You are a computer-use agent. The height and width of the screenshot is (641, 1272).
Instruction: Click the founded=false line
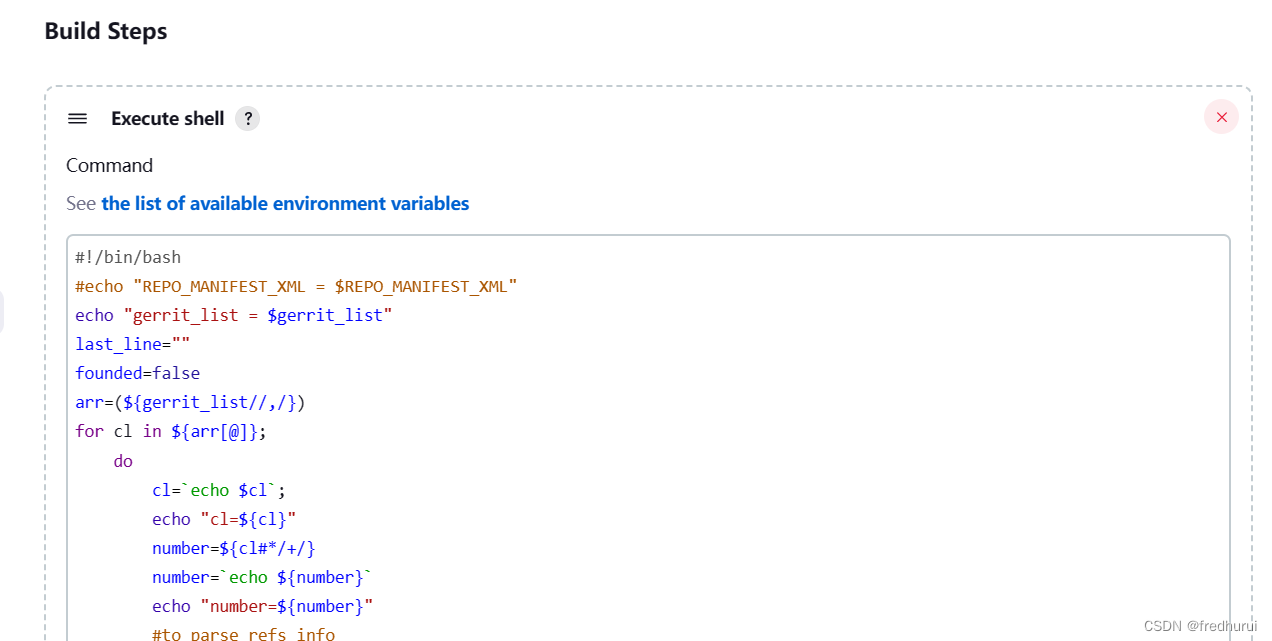pyautogui.click(x=138, y=373)
